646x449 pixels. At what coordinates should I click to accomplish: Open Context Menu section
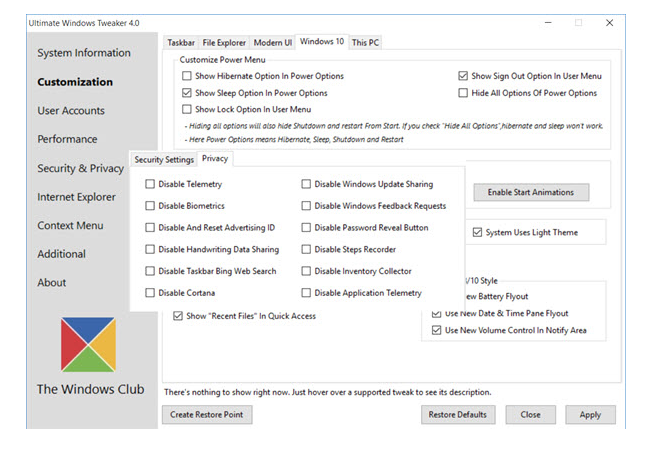coord(70,225)
